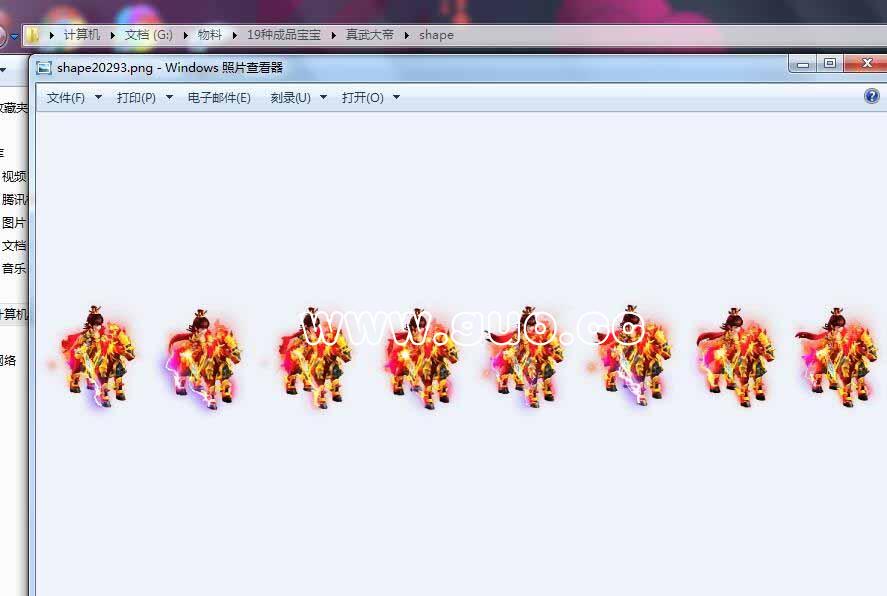Select 图片 in the left sidebar

[14, 223]
